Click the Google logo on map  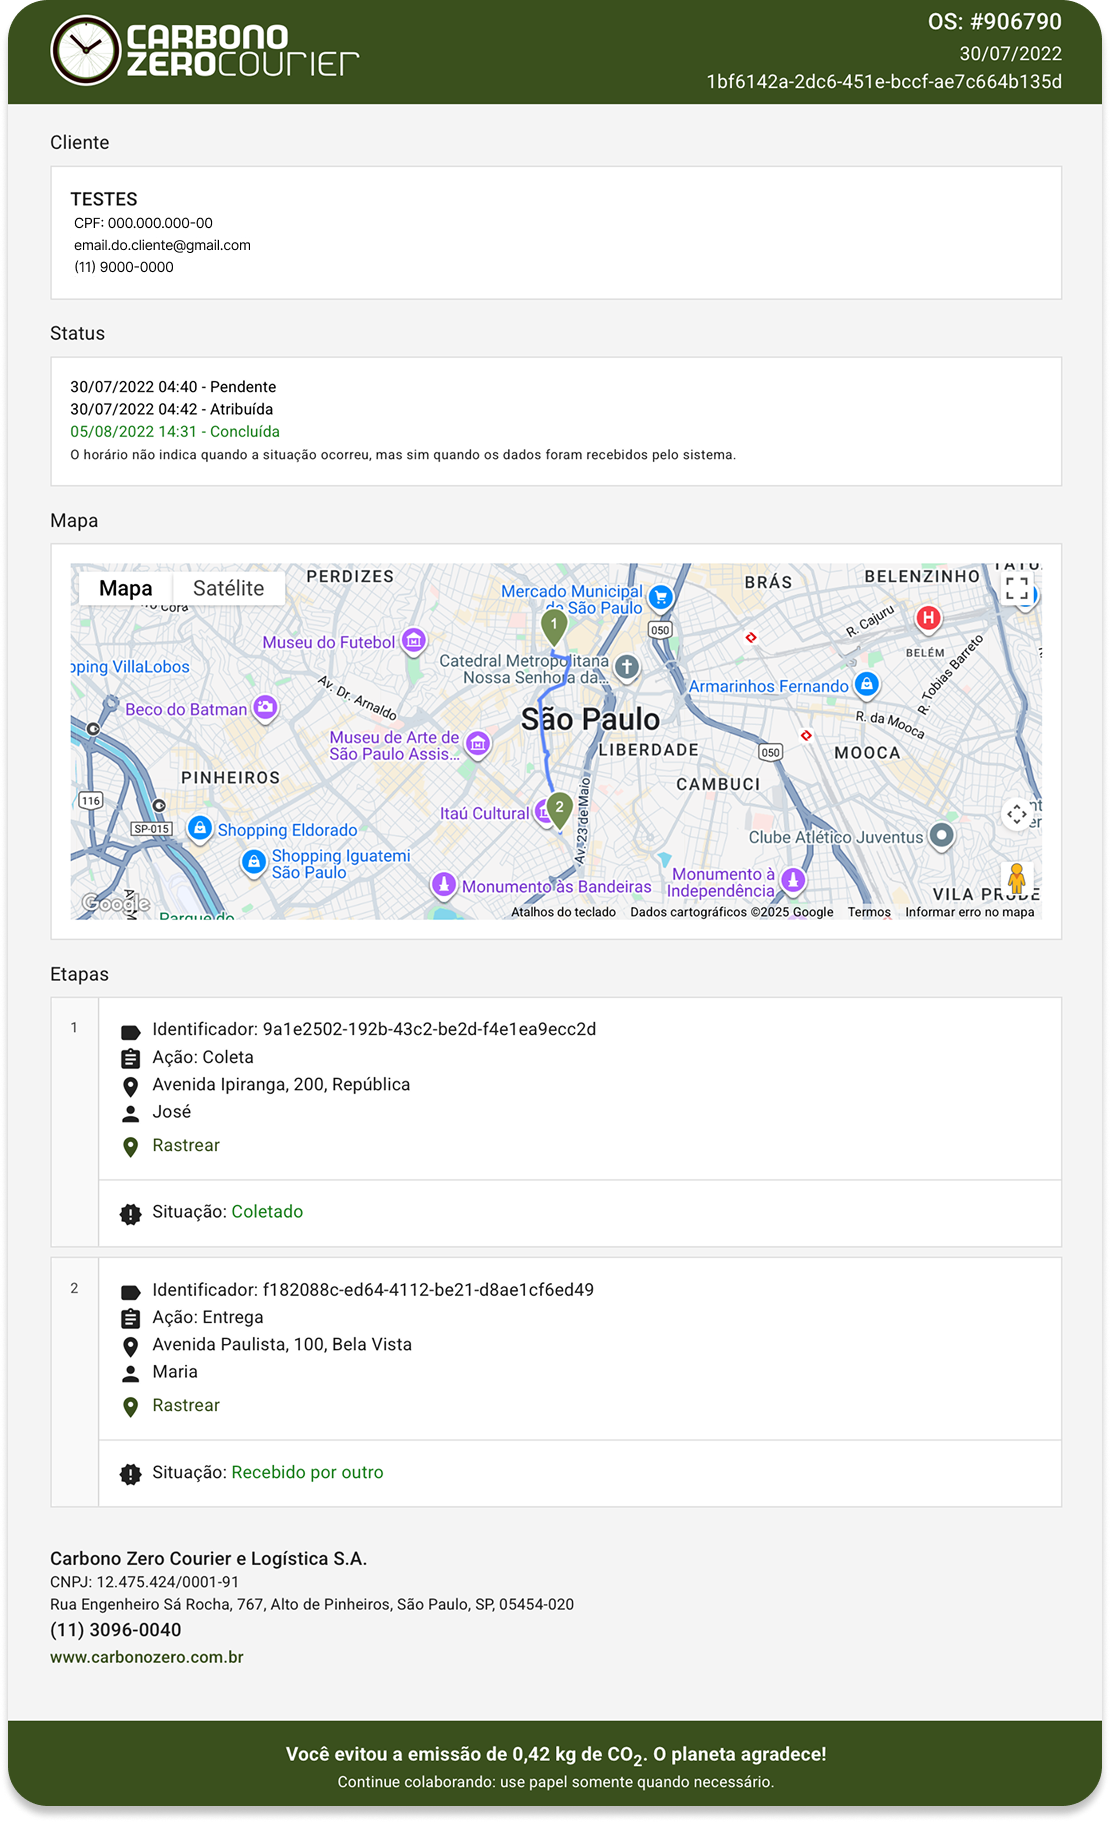[x=116, y=904]
